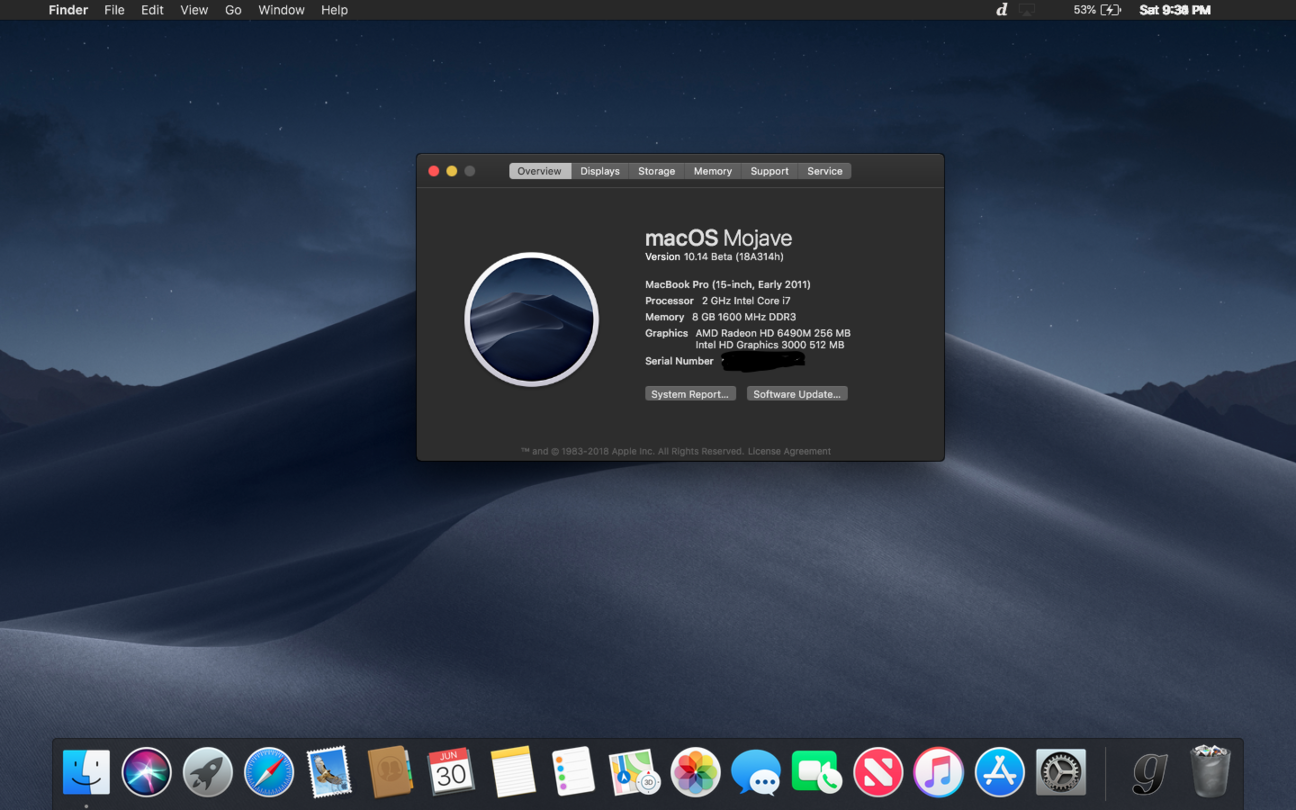
Task: Open Siri from the Dock
Action: click(x=146, y=772)
